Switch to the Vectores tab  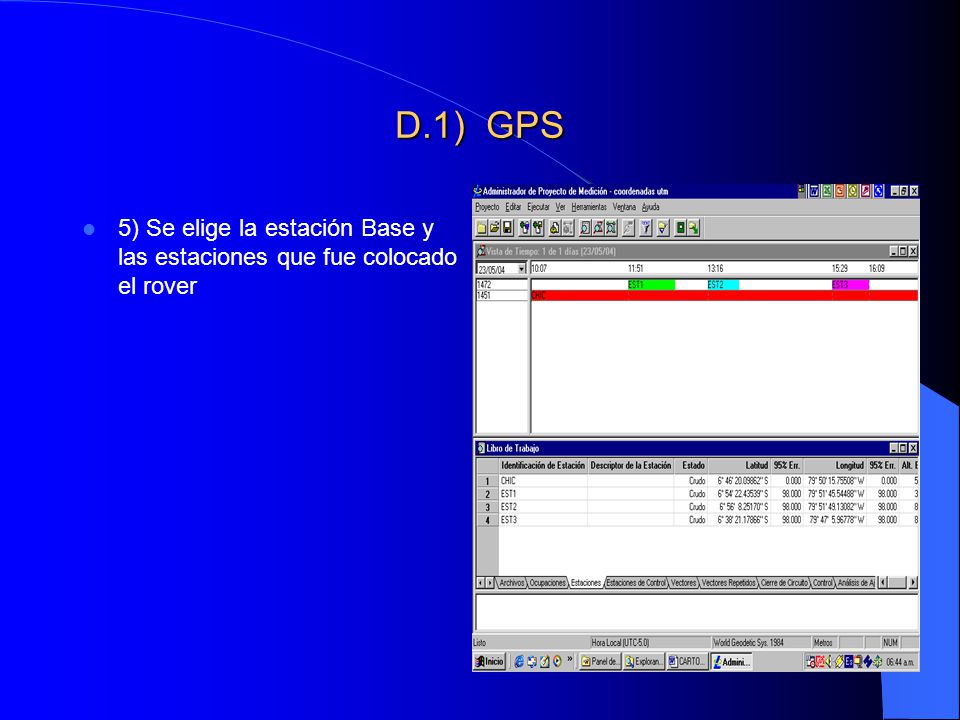(x=683, y=583)
